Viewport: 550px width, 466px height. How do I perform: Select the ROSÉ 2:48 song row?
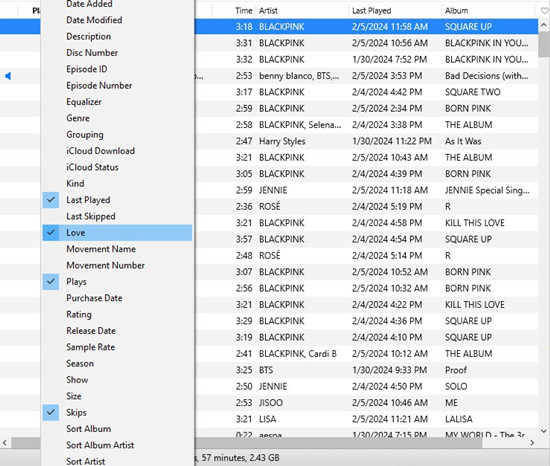(366, 256)
